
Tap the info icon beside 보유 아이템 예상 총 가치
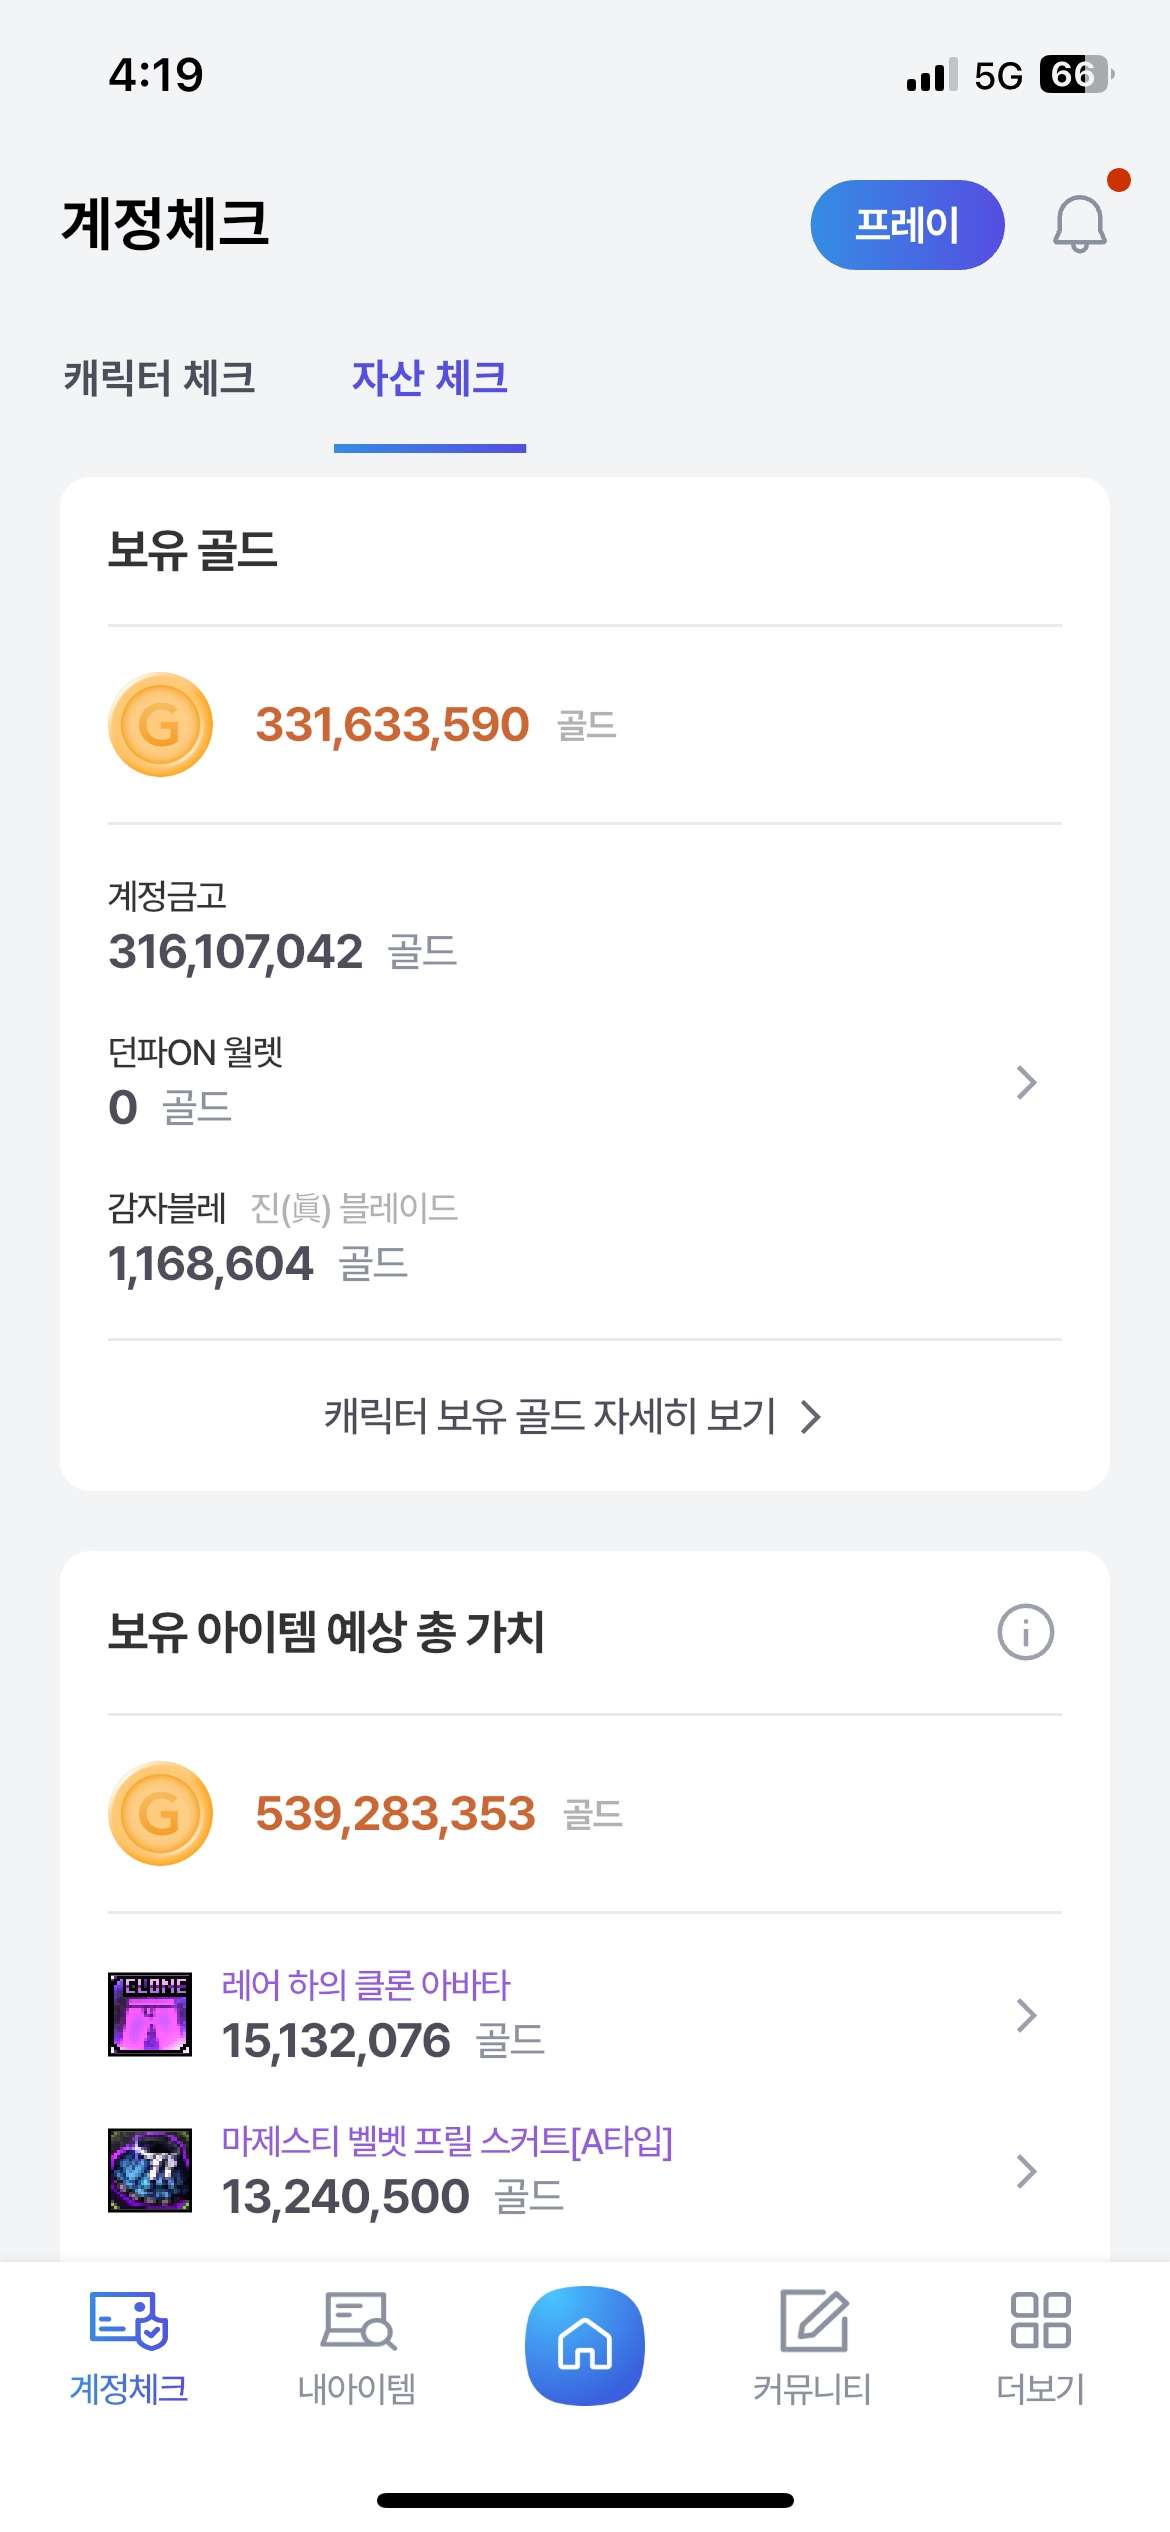[1025, 1632]
